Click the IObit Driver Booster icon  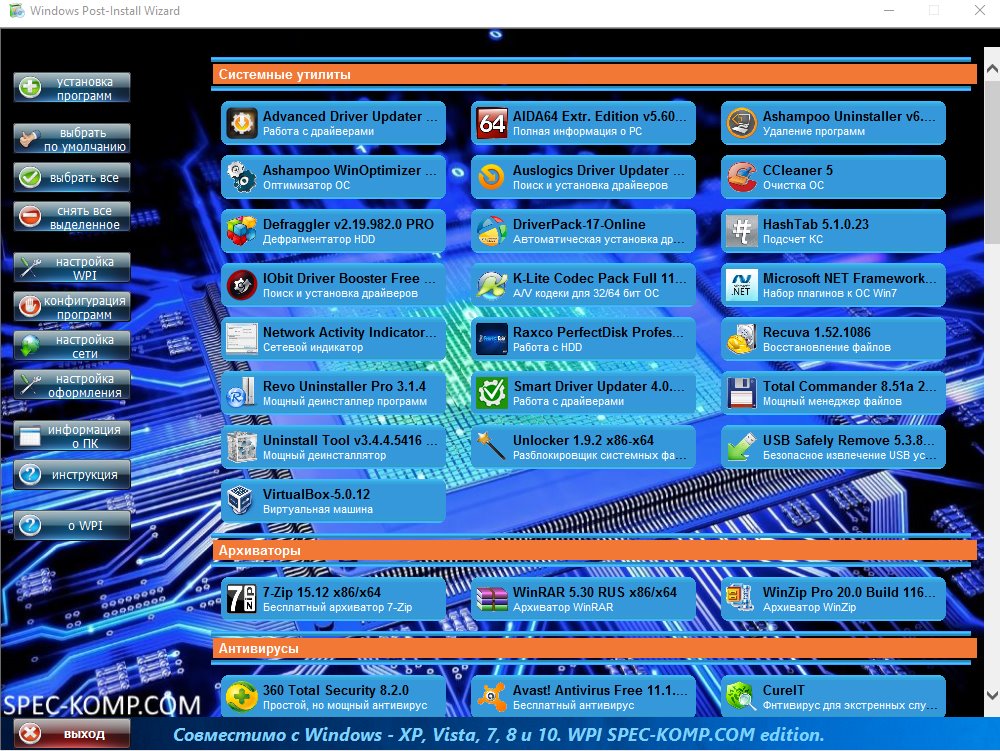[x=242, y=285]
